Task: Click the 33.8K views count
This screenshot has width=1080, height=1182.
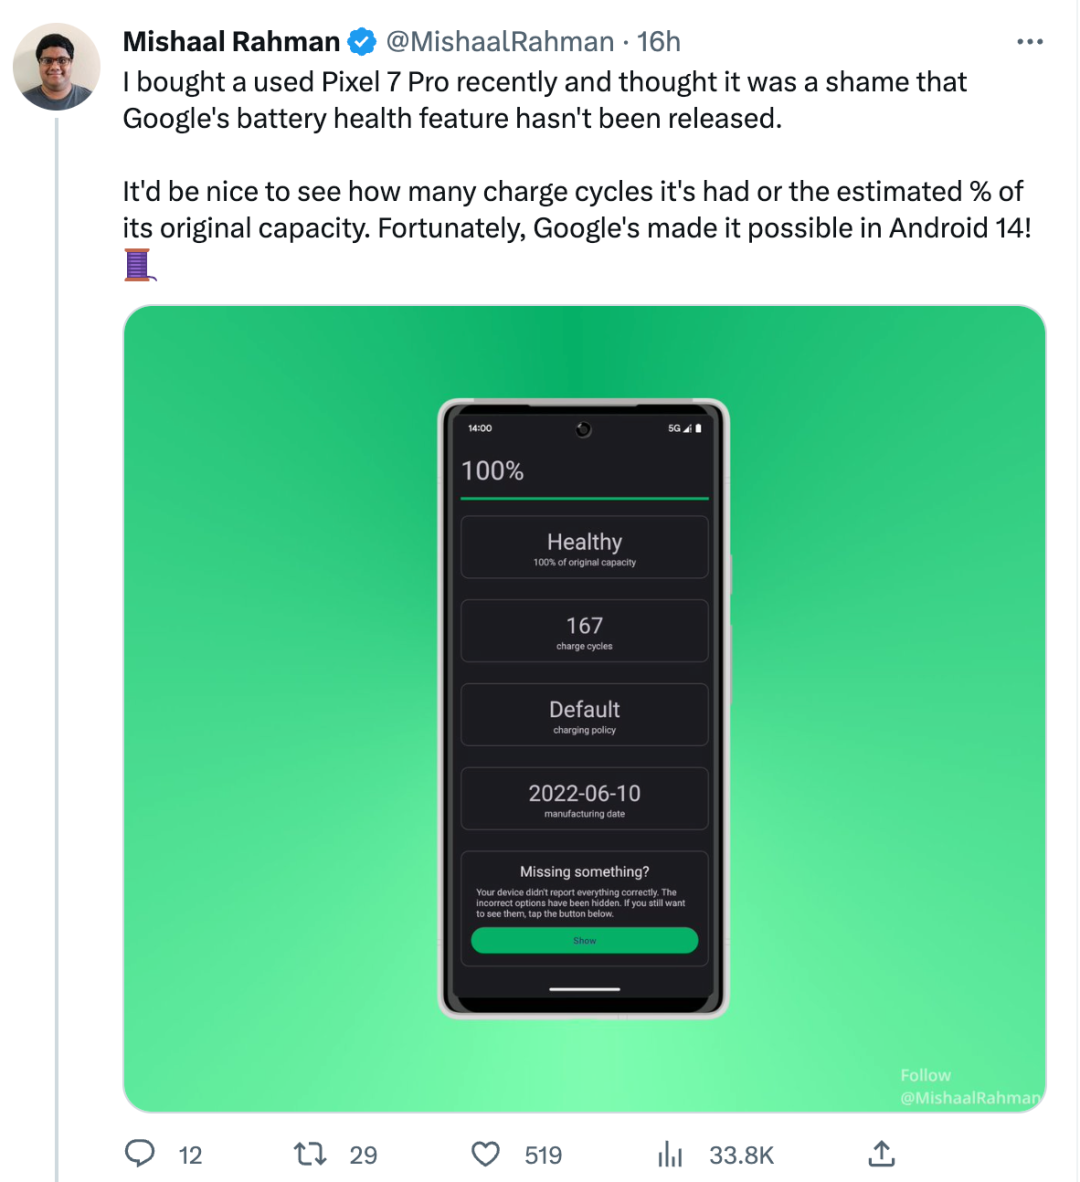Action: pos(741,1156)
